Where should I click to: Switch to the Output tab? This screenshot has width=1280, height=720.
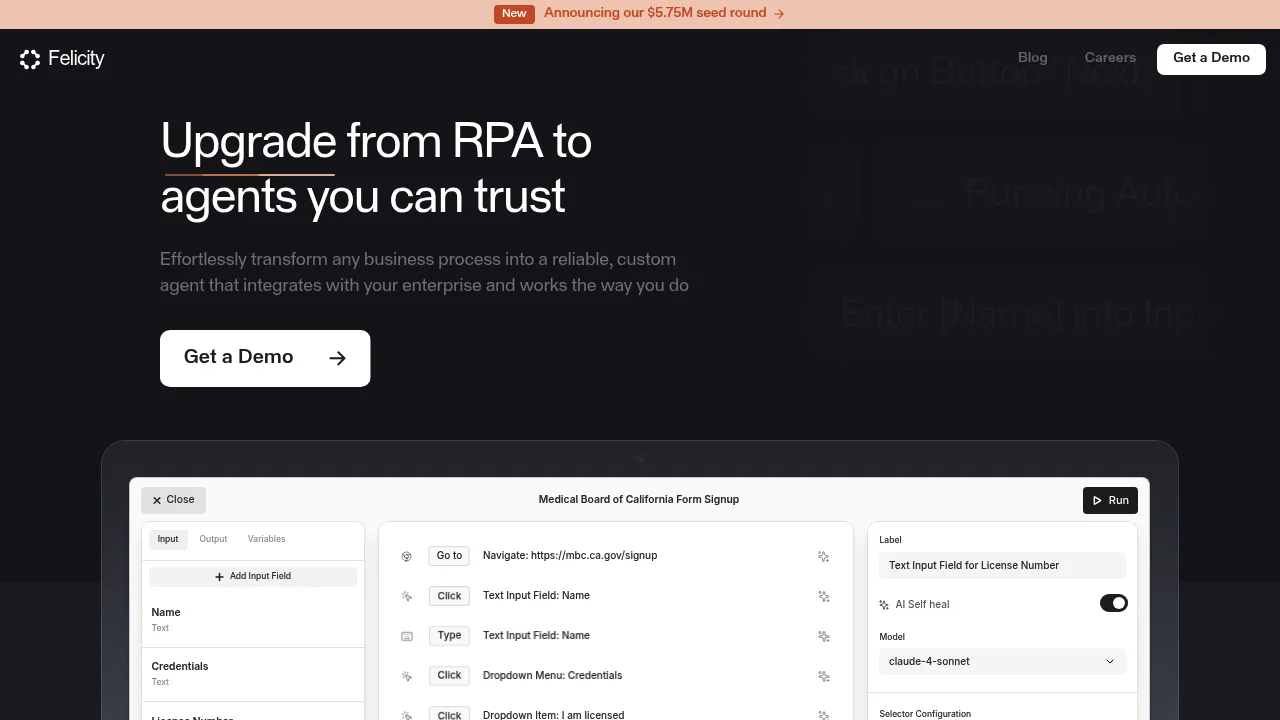point(213,539)
